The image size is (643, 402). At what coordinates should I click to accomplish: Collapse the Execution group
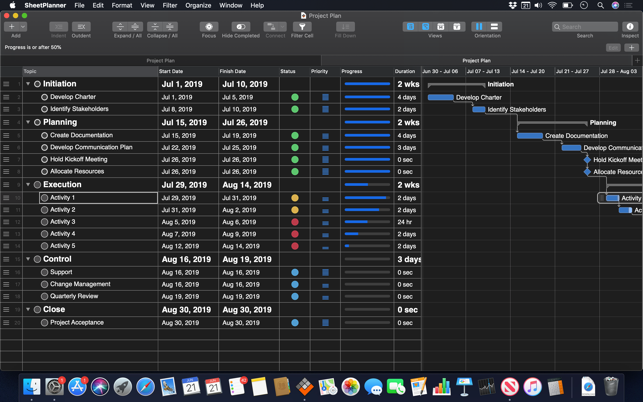point(28,185)
